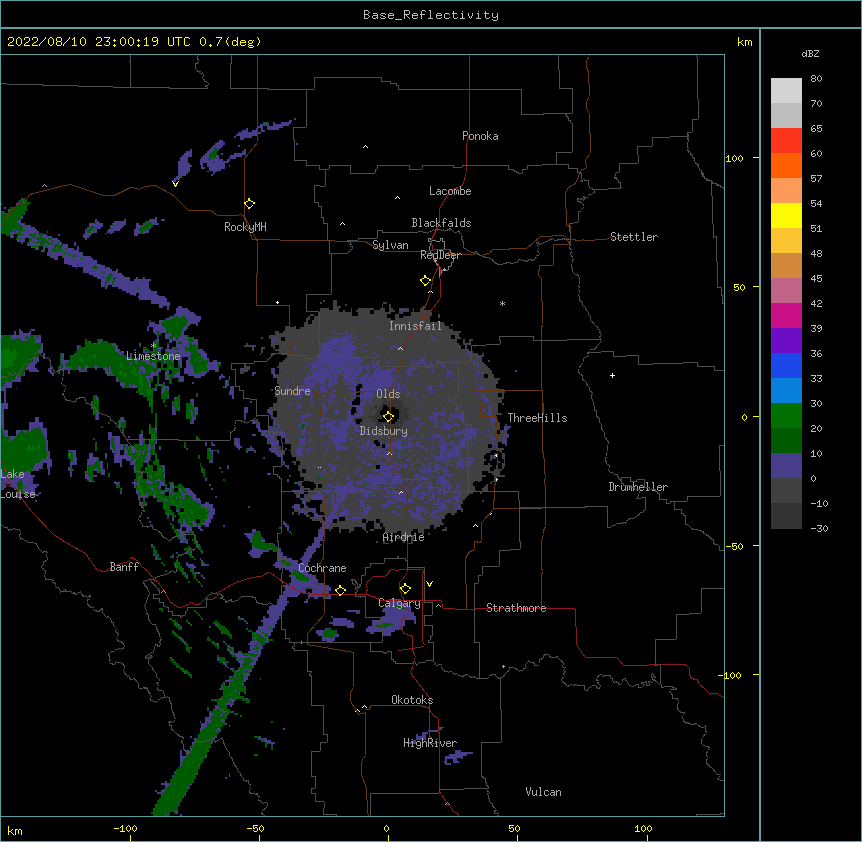The image size is (862, 842).
Task: Click the 45 value in the dBZ legend
Action: [816, 278]
